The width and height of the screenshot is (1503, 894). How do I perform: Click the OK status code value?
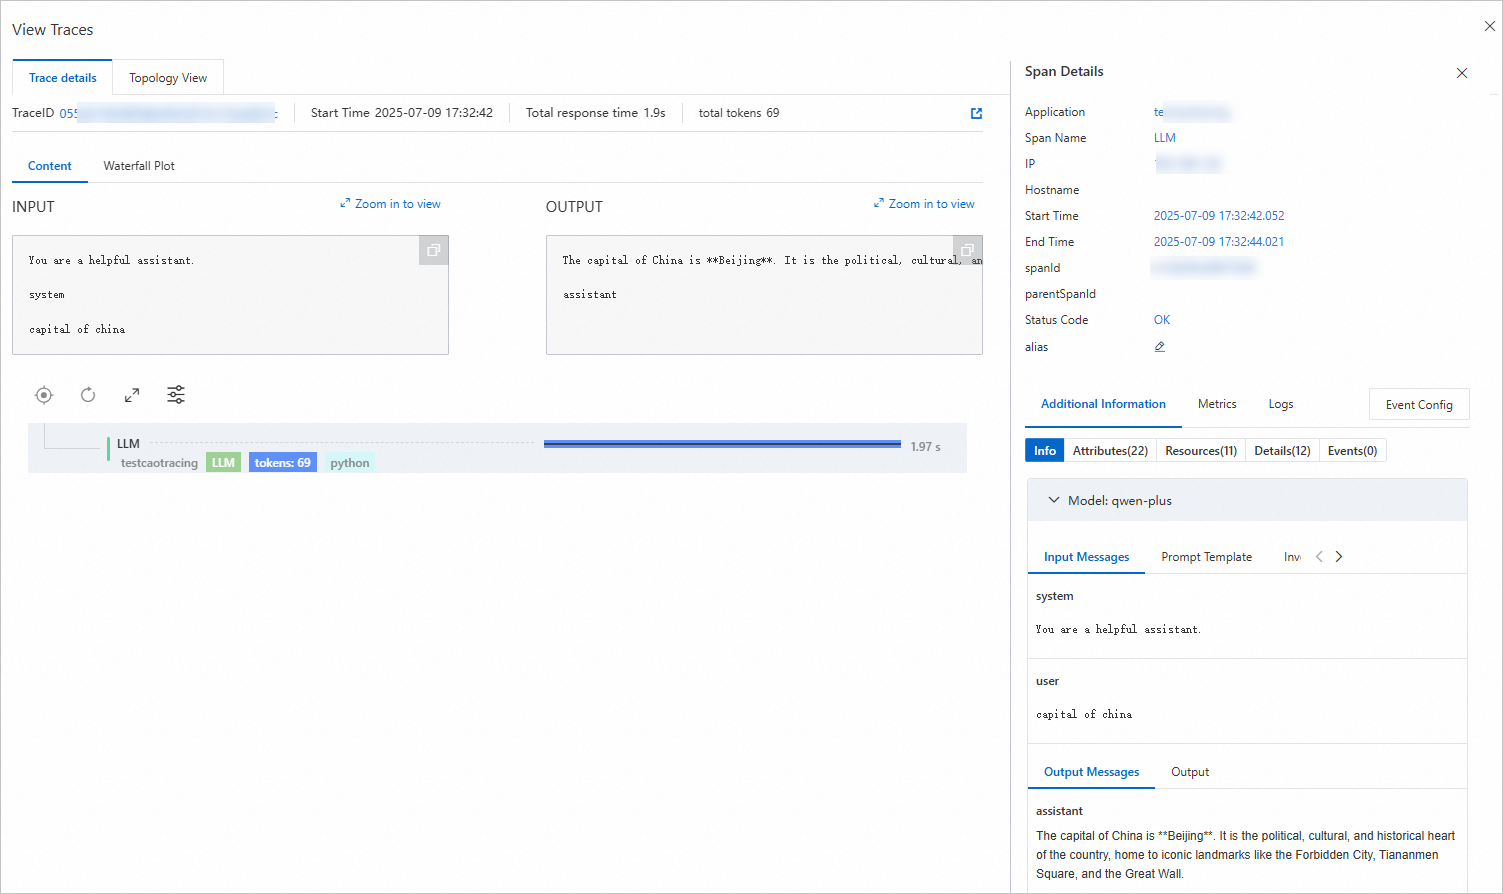click(x=1162, y=320)
